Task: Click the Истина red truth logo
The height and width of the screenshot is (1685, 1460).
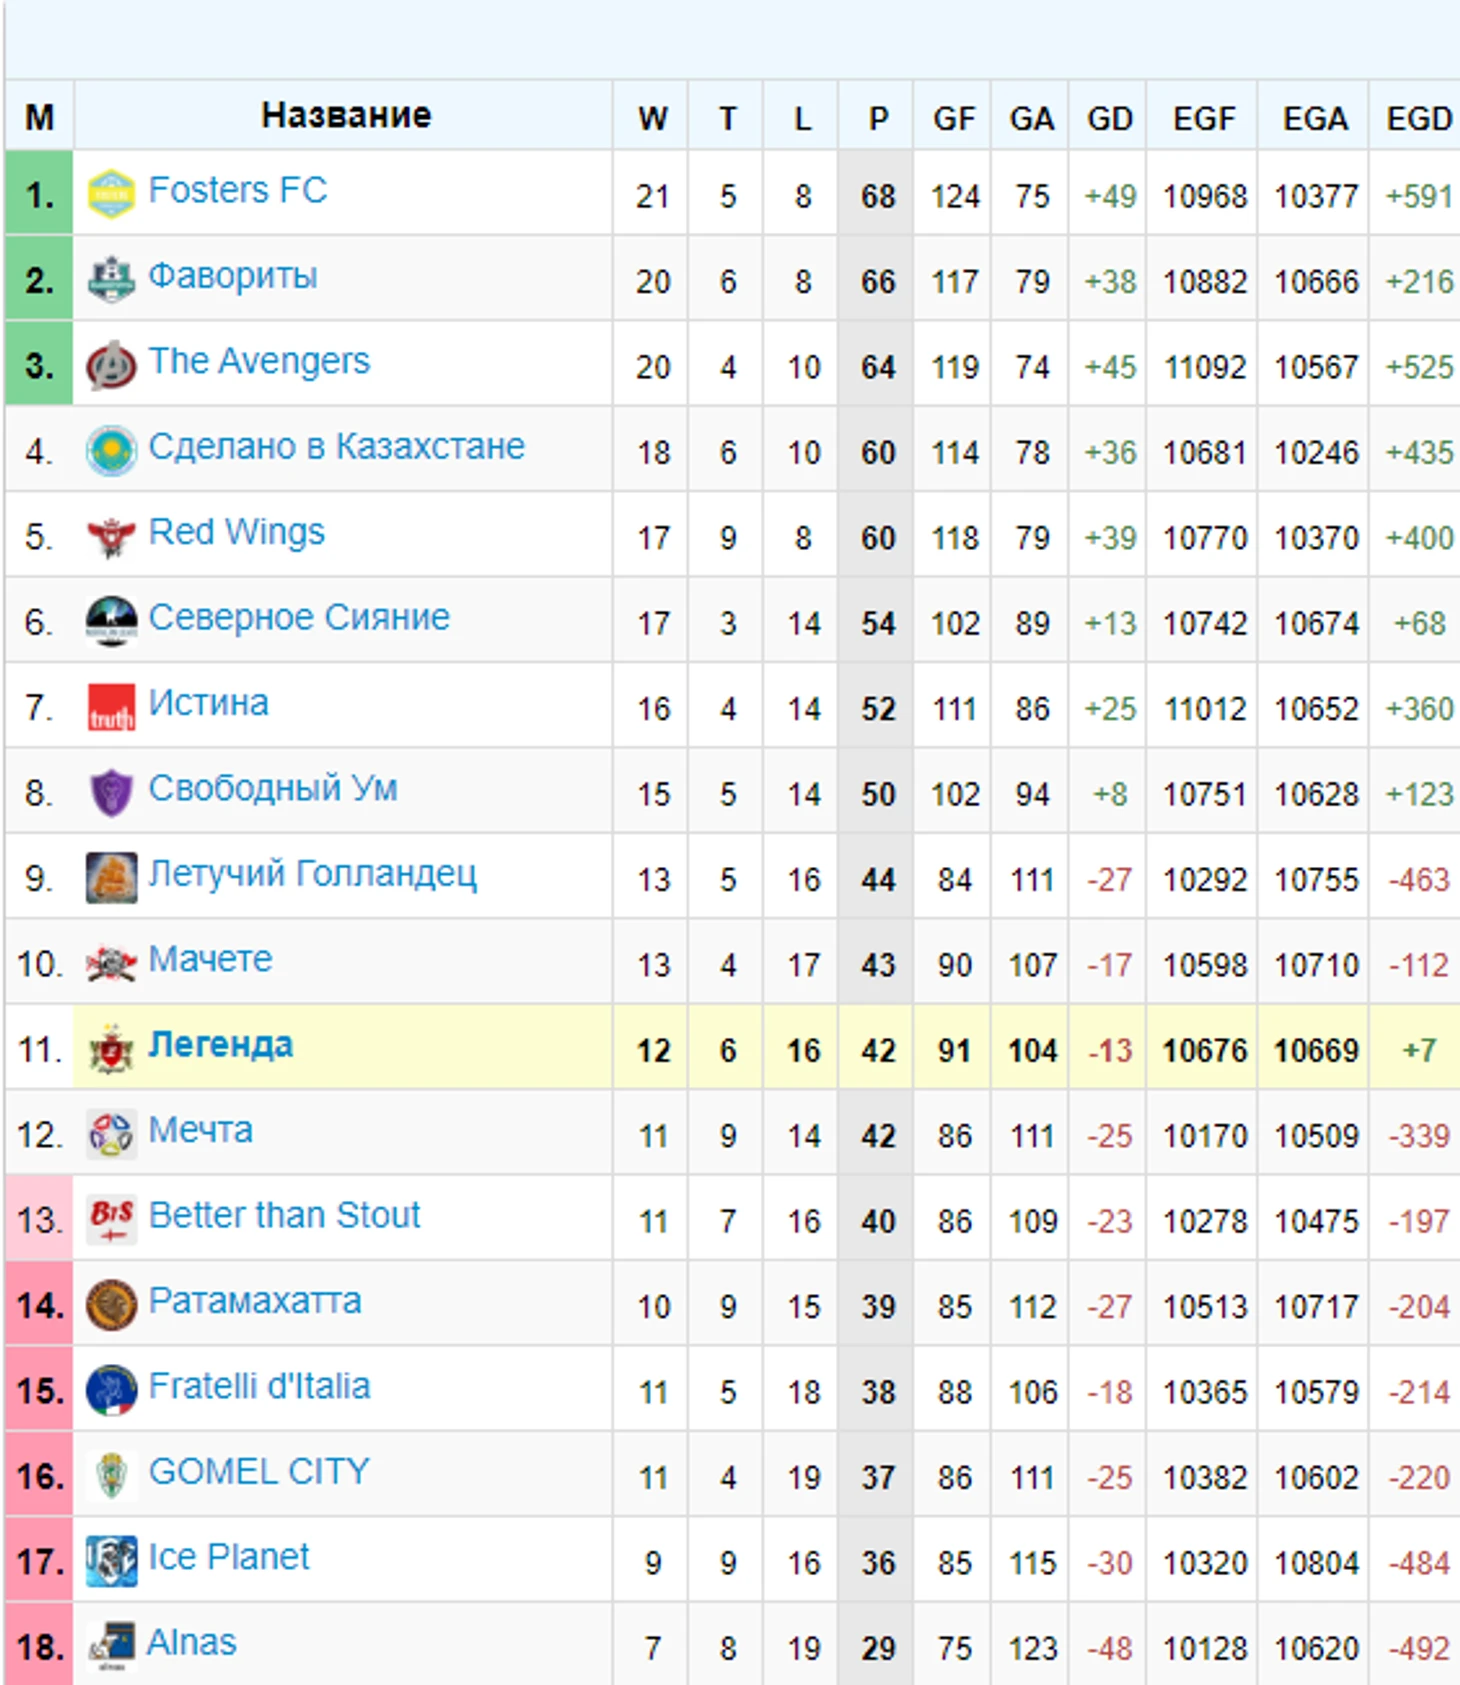Action: click(x=111, y=707)
